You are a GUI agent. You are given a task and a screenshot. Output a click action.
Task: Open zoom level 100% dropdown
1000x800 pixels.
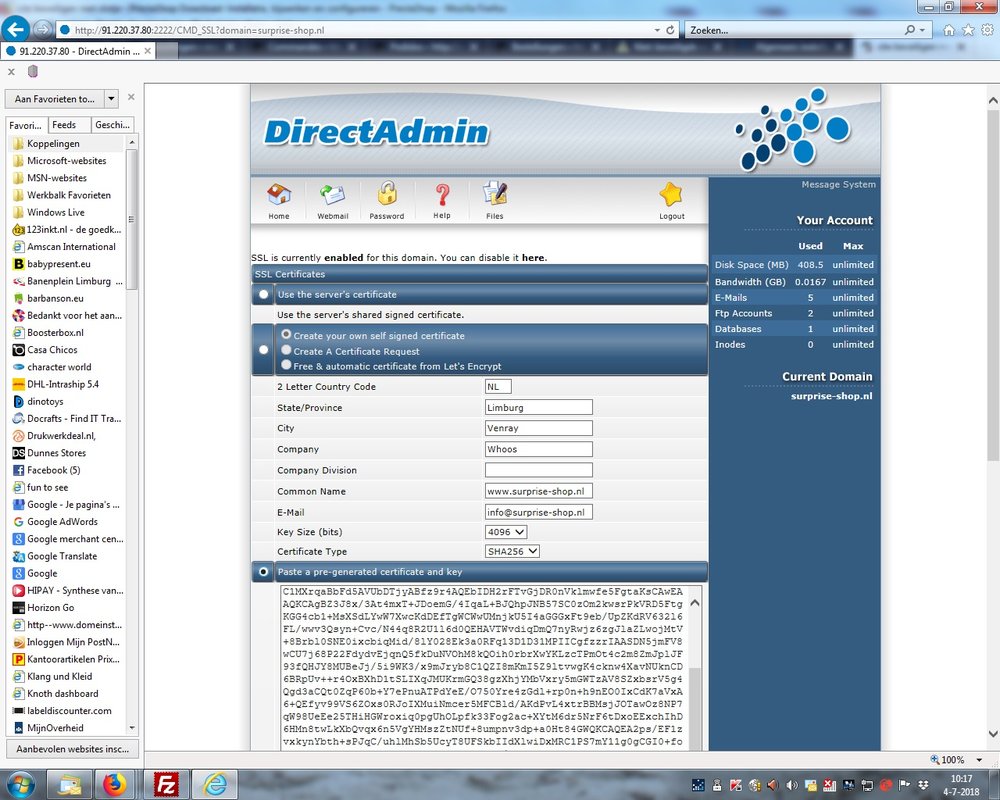(x=979, y=760)
